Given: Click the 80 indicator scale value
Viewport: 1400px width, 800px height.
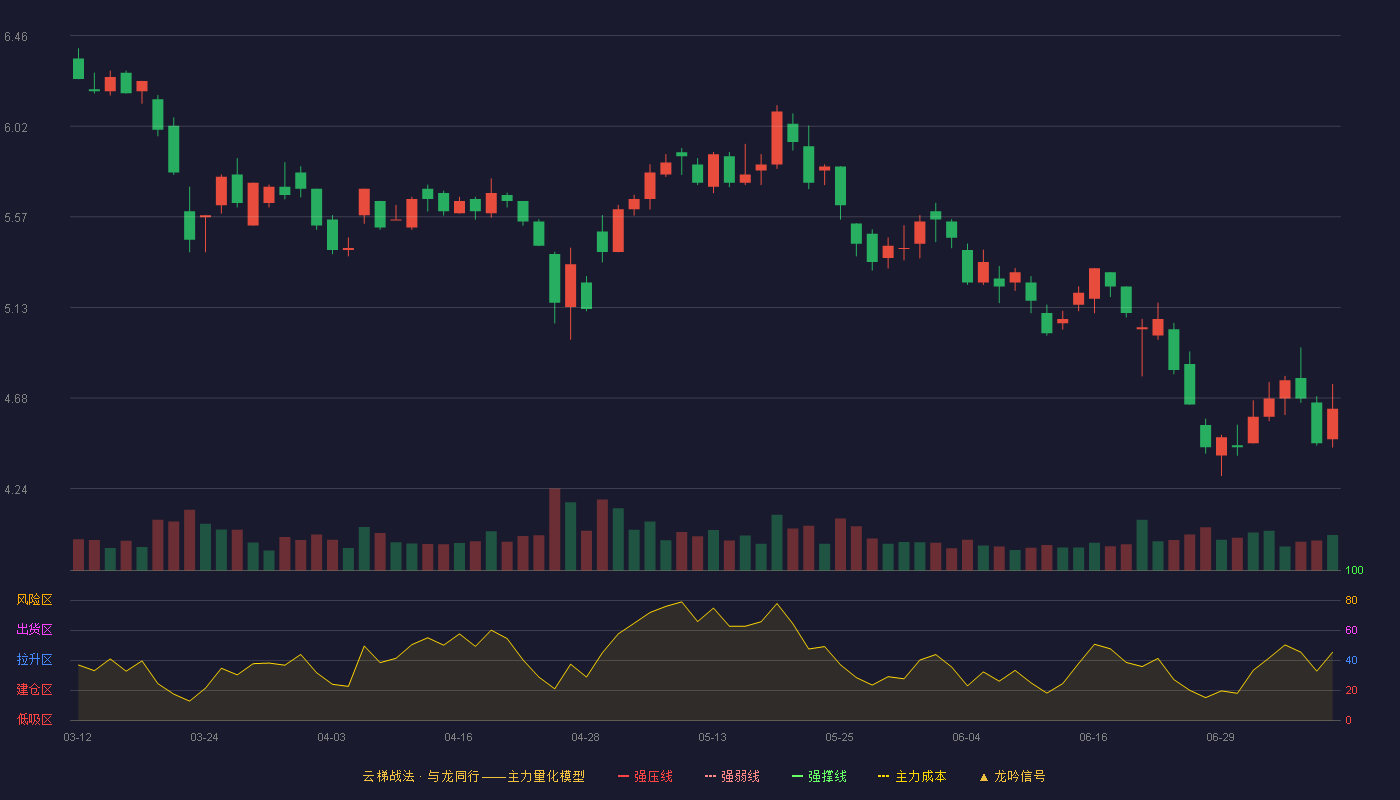Looking at the screenshot, I should (x=1351, y=601).
